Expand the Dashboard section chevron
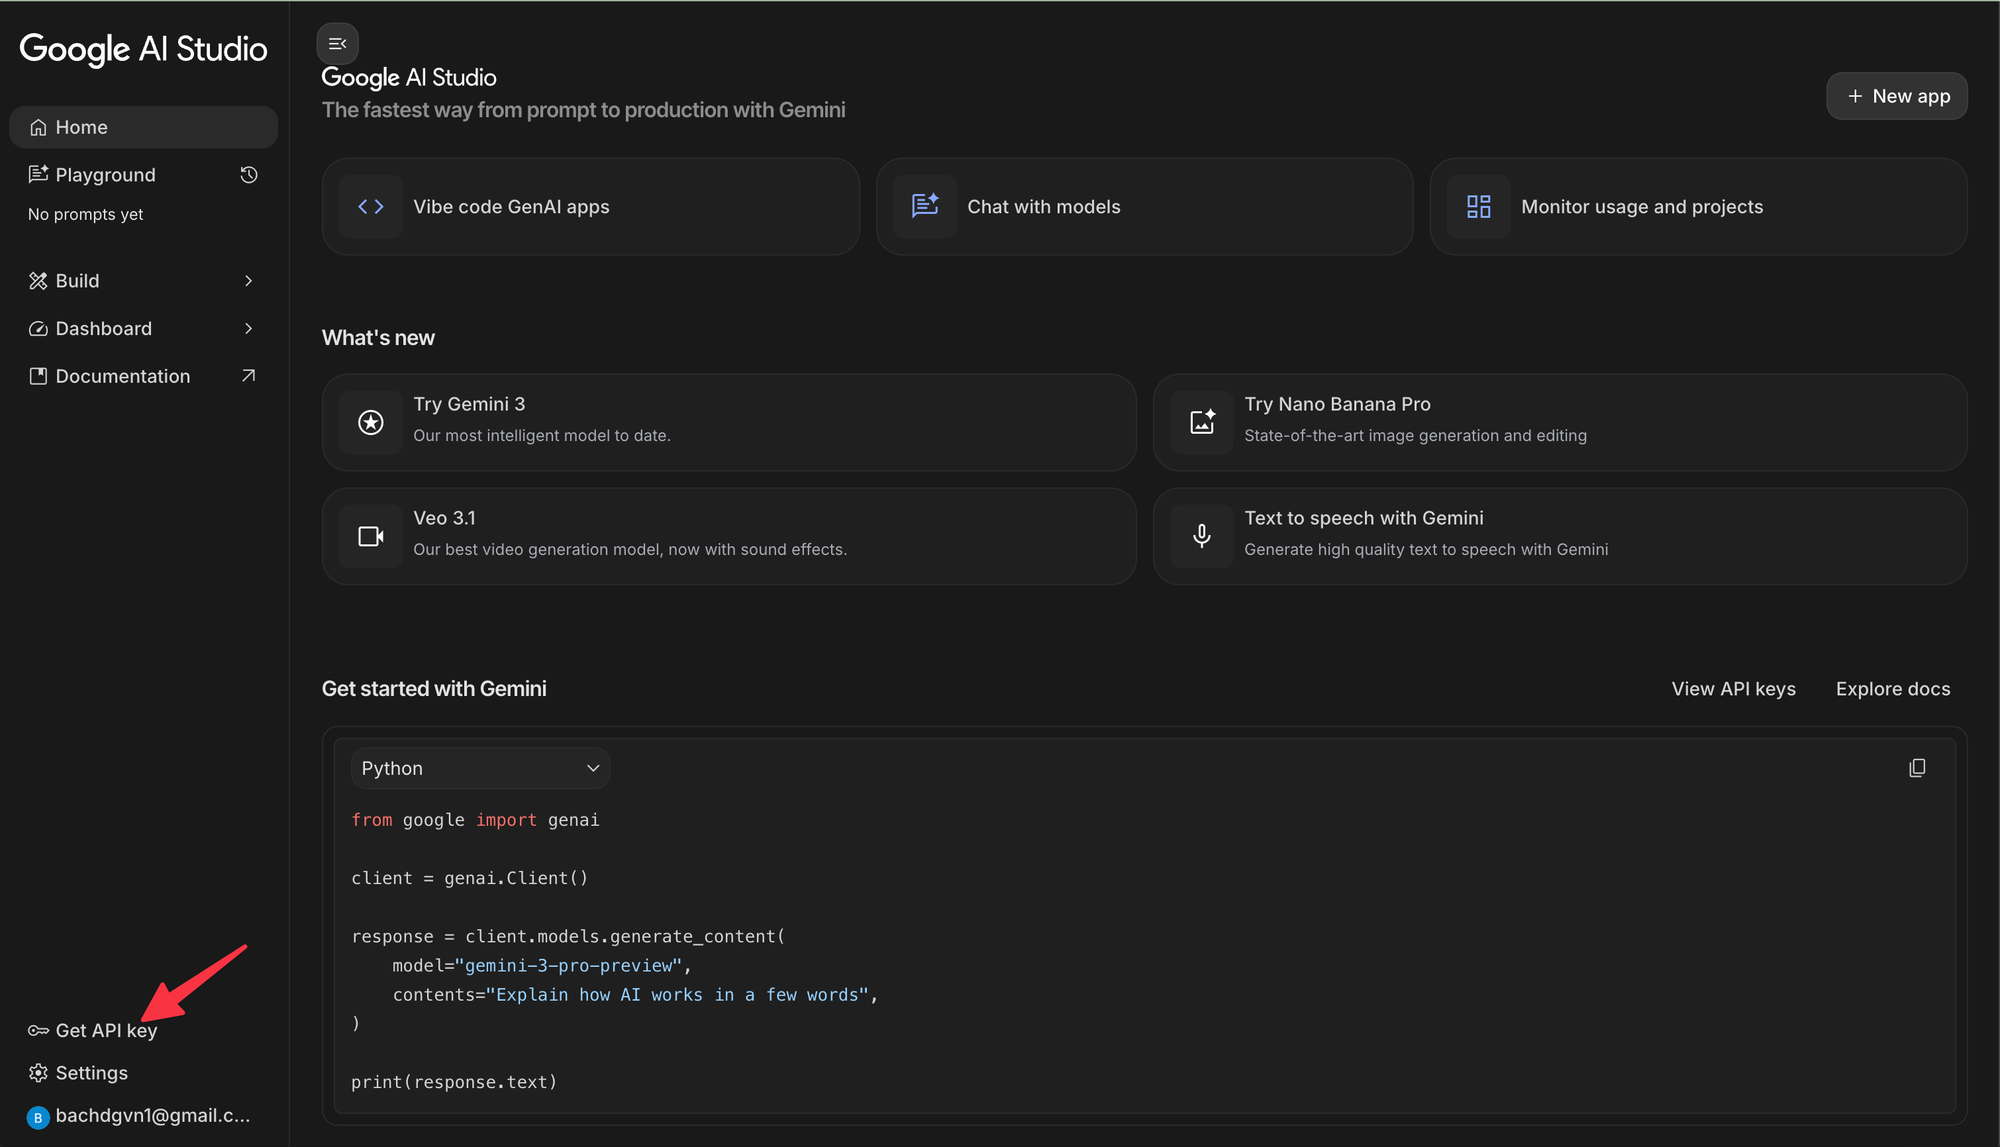This screenshot has height=1147, width=2000. click(x=248, y=329)
